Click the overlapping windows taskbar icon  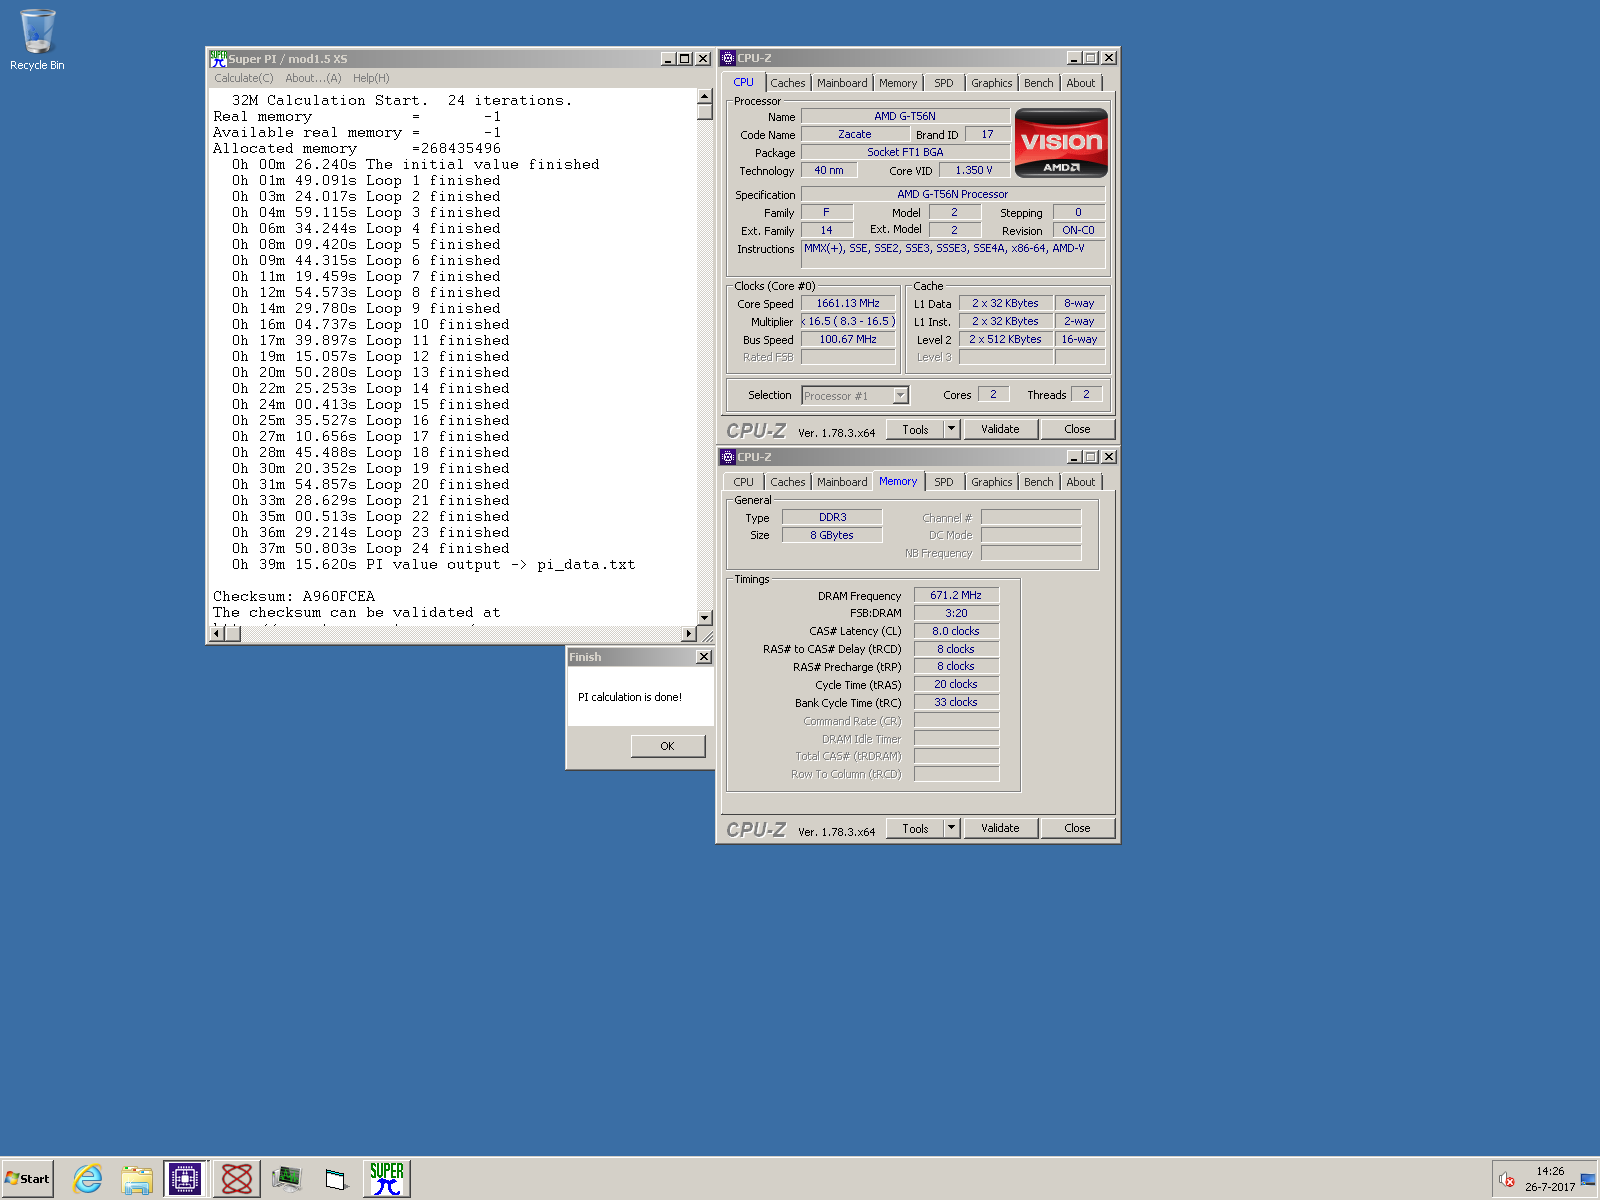[x=336, y=1179]
